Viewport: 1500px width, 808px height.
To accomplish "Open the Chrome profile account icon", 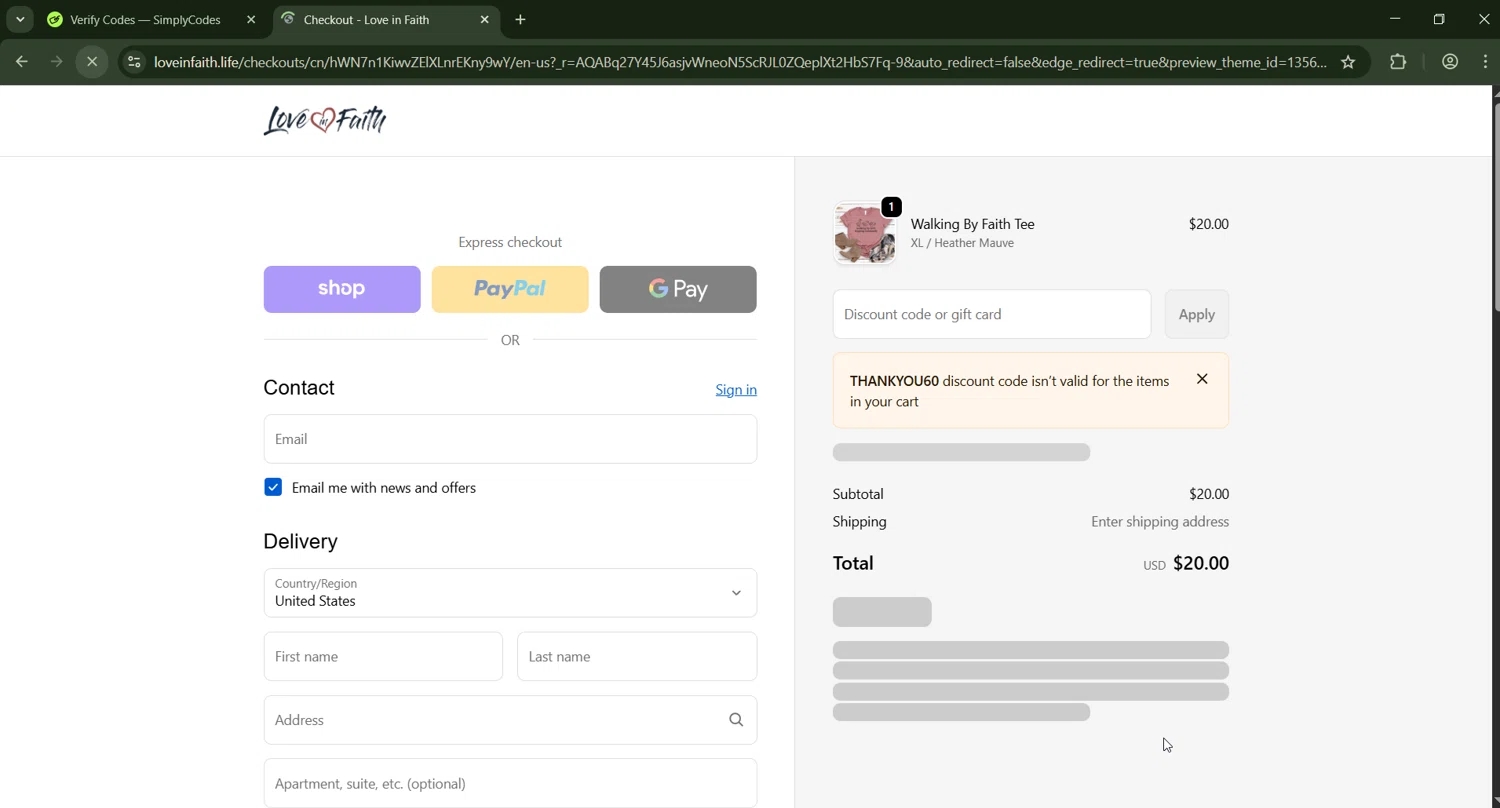I will pyautogui.click(x=1450, y=62).
